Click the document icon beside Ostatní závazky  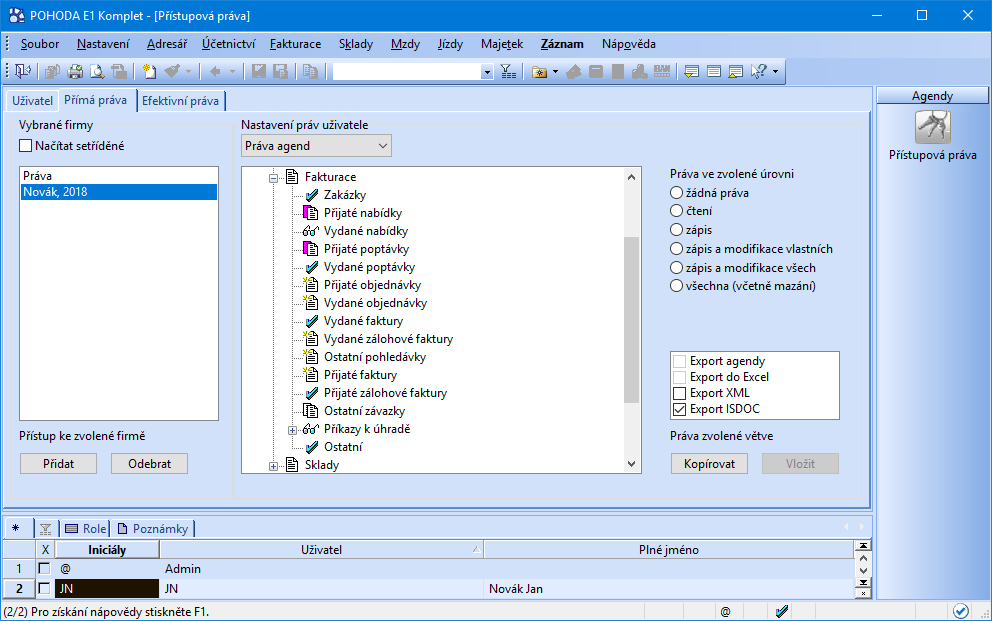click(x=310, y=410)
